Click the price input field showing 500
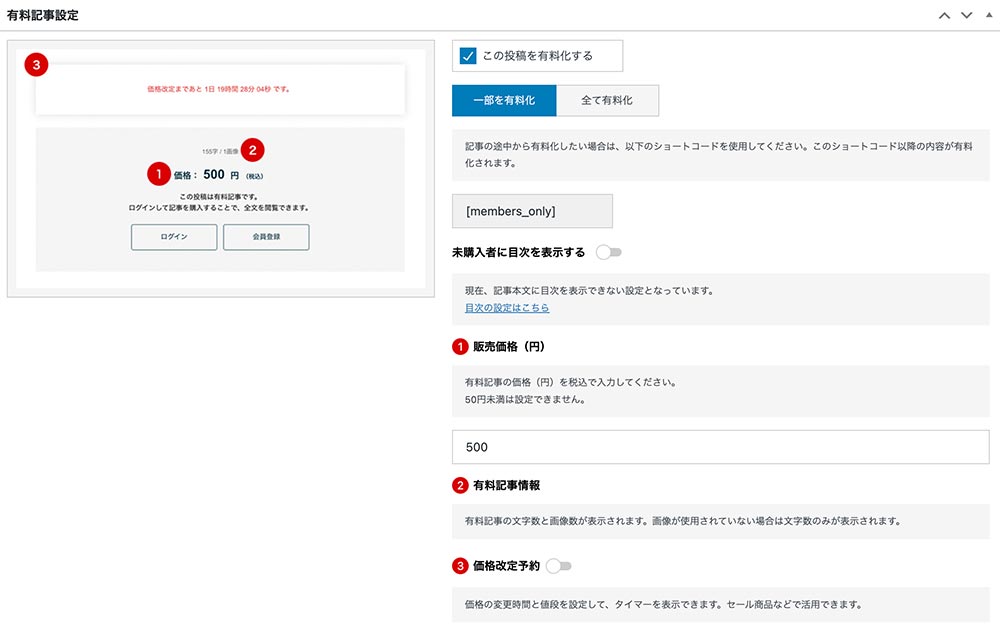The image size is (1000, 644). [720, 446]
